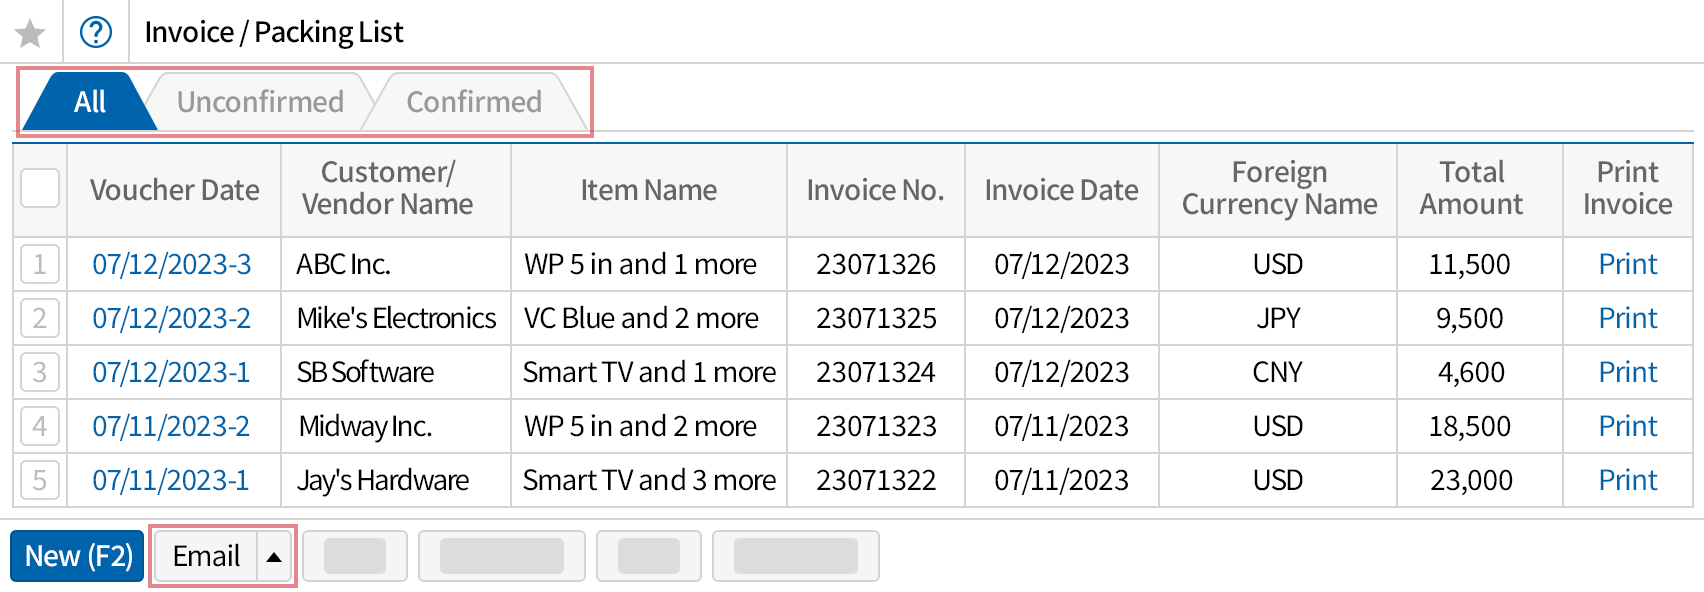Select row 3 checkbox for SB Software
Screen dimensions: 1704x592
tap(40, 372)
